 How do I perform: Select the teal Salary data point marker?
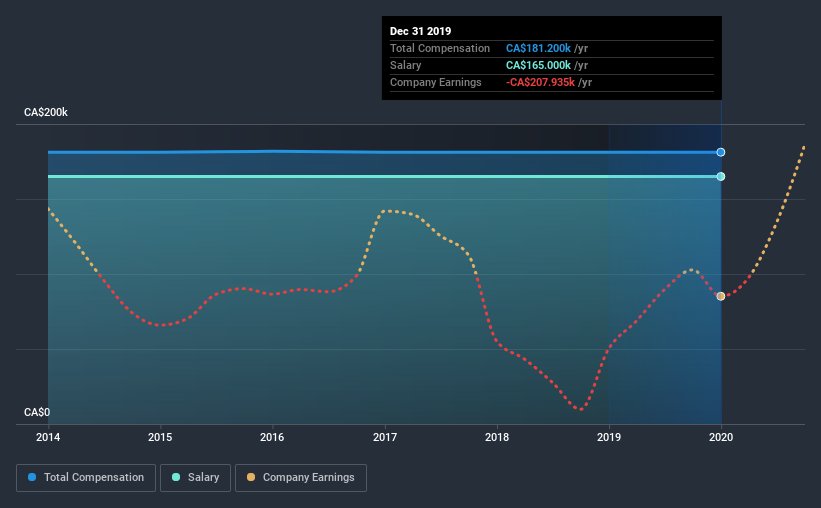point(721,176)
